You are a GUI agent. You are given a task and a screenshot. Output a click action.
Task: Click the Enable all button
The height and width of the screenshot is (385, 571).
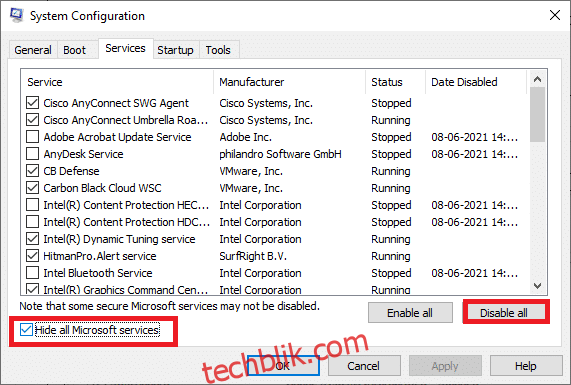pyautogui.click(x=410, y=313)
